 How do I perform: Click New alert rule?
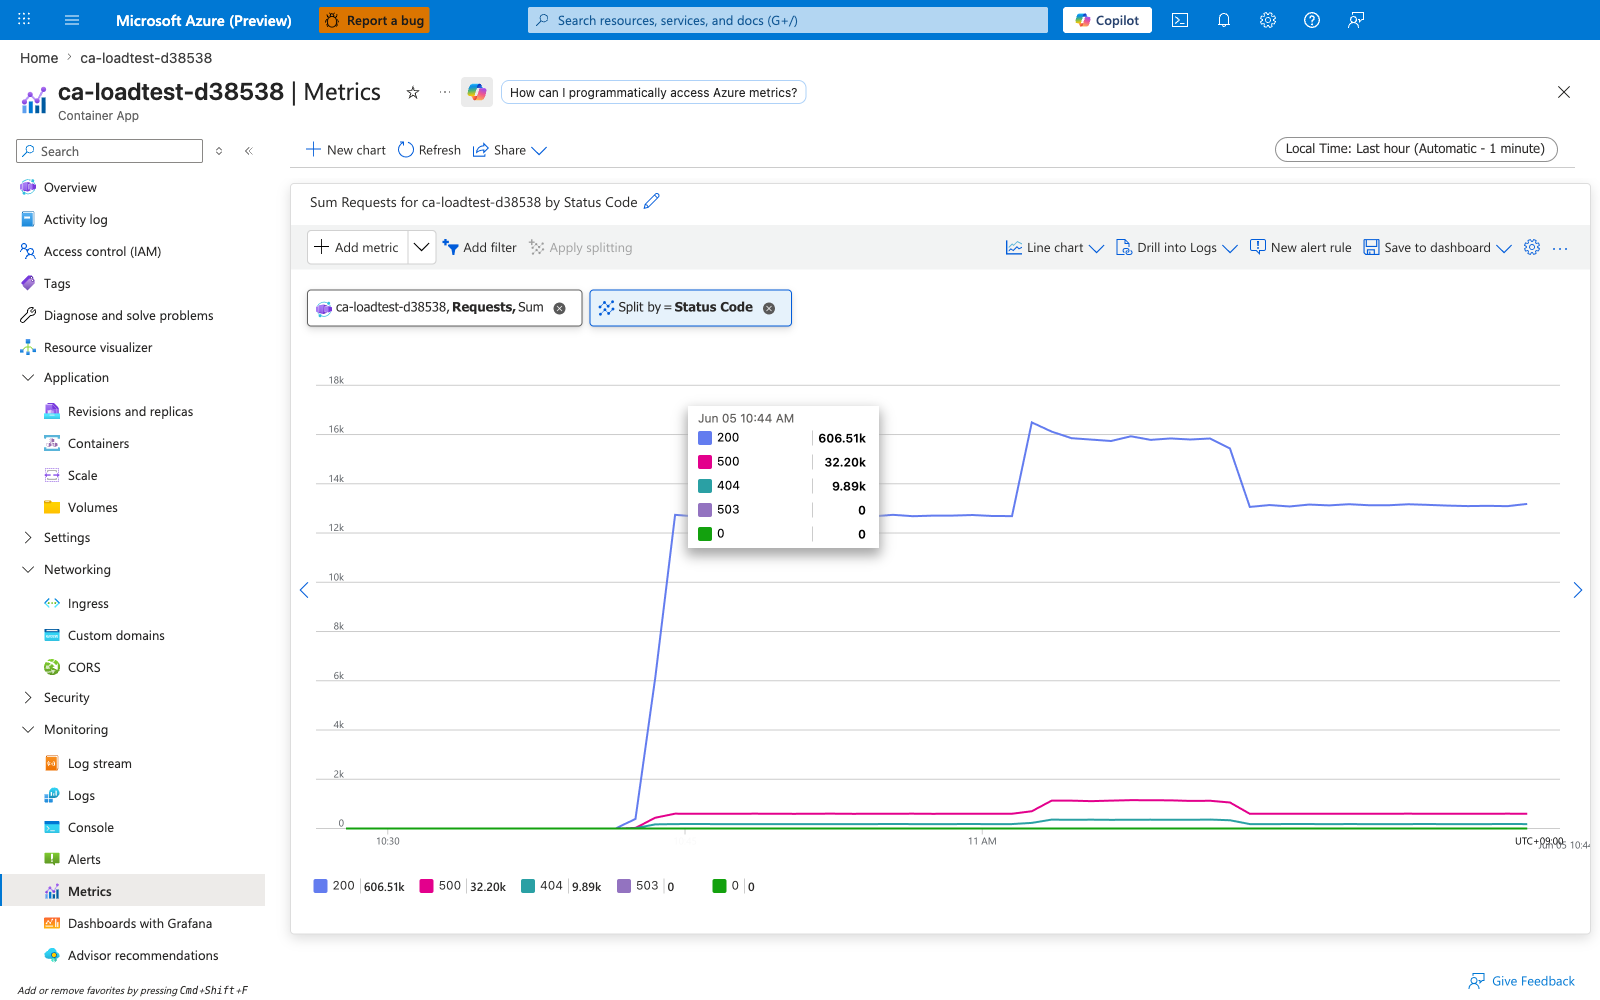[1300, 247]
